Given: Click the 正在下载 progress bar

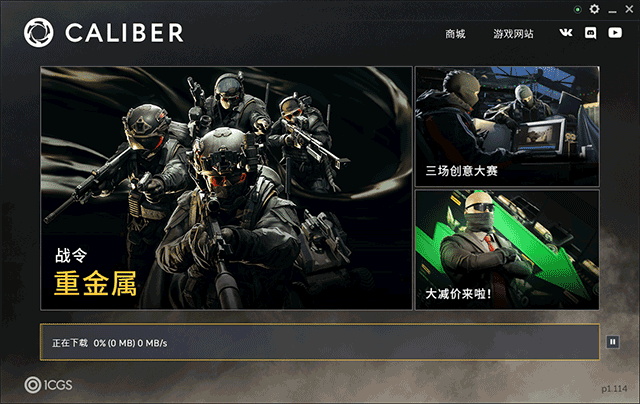Looking at the screenshot, I should click(320, 342).
